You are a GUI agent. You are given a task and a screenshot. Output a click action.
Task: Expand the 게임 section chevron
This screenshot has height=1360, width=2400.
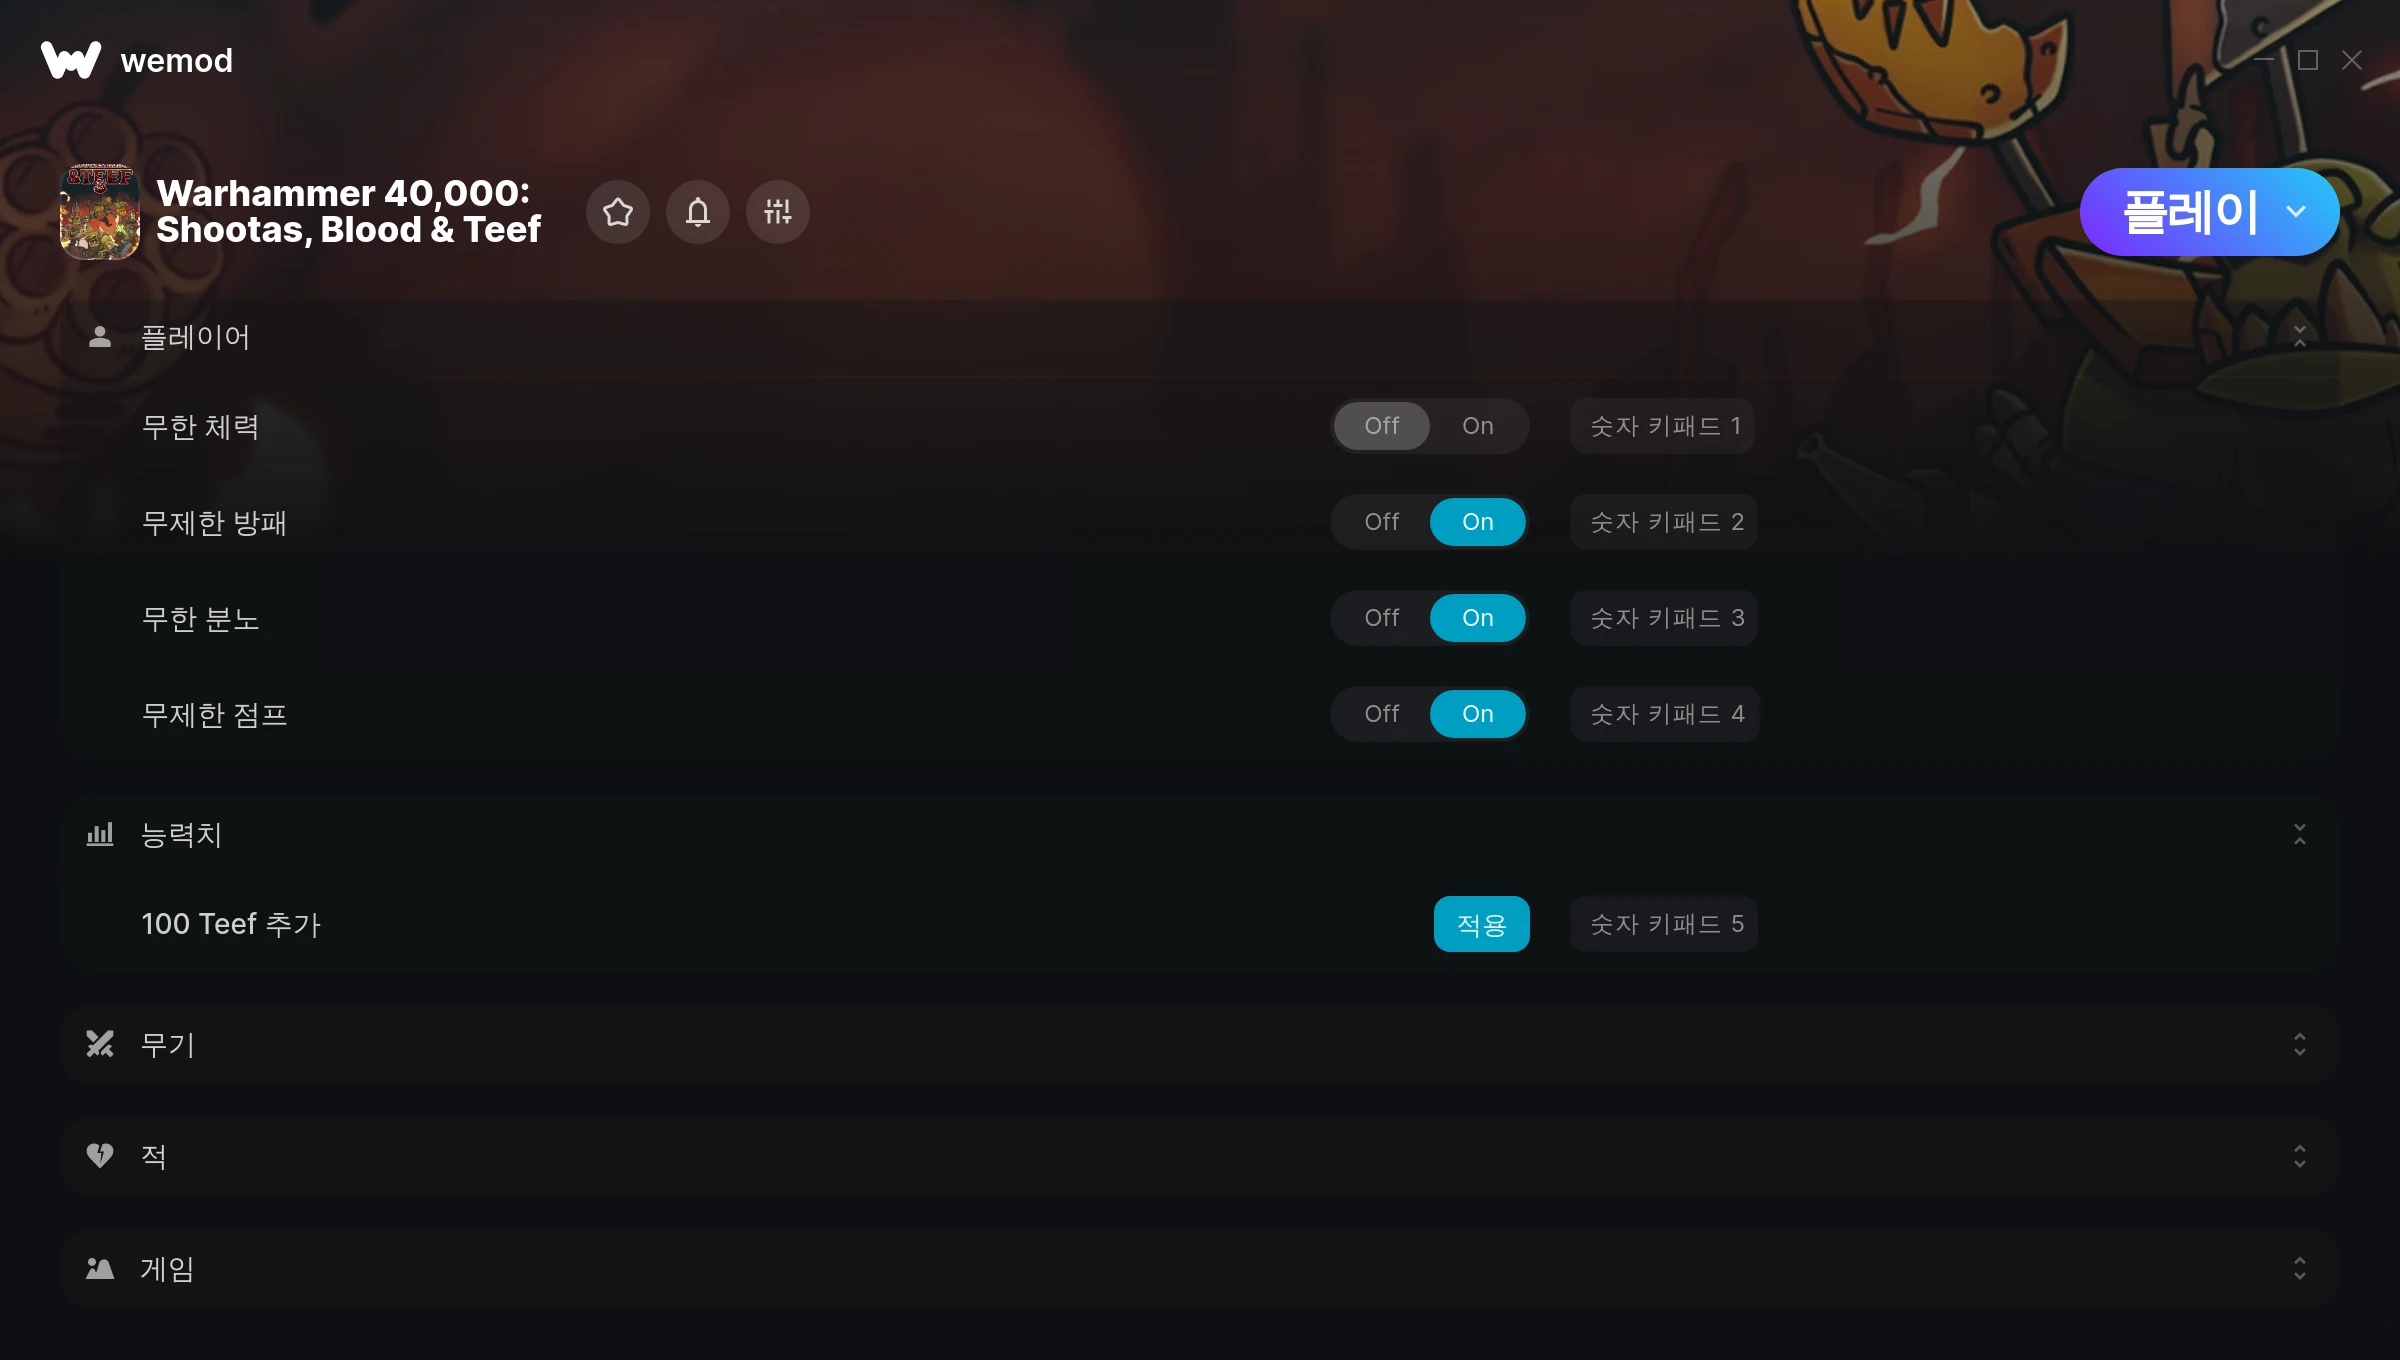pos(2300,1268)
